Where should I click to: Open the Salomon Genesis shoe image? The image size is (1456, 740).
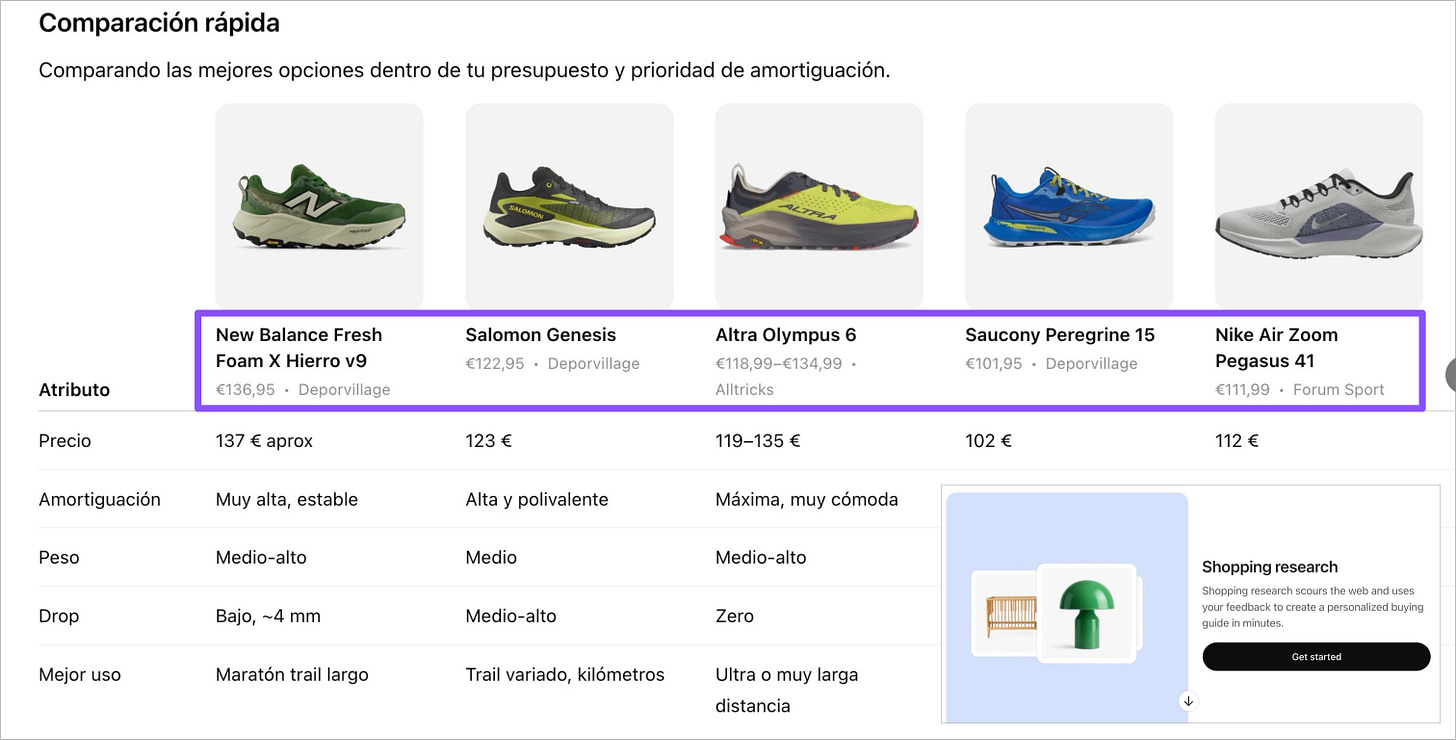pyautogui.click(x=569, y=206)
